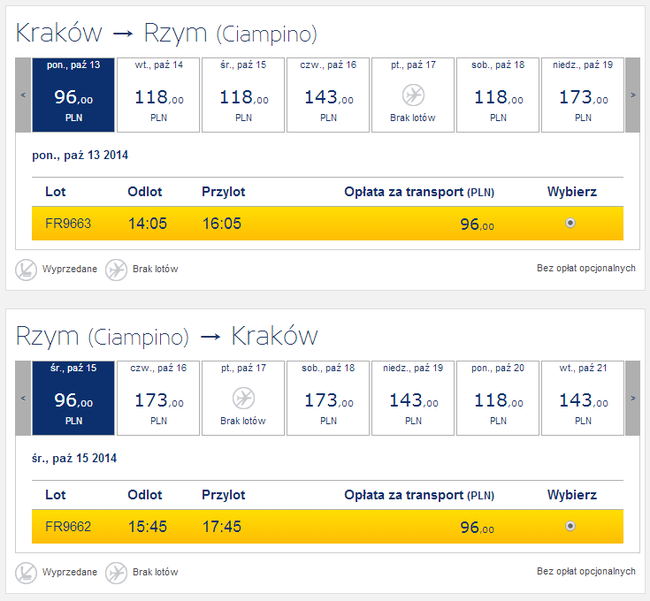Switch to the czw., paź 16 return date tab
650x601 pixels.
[158, 398]
